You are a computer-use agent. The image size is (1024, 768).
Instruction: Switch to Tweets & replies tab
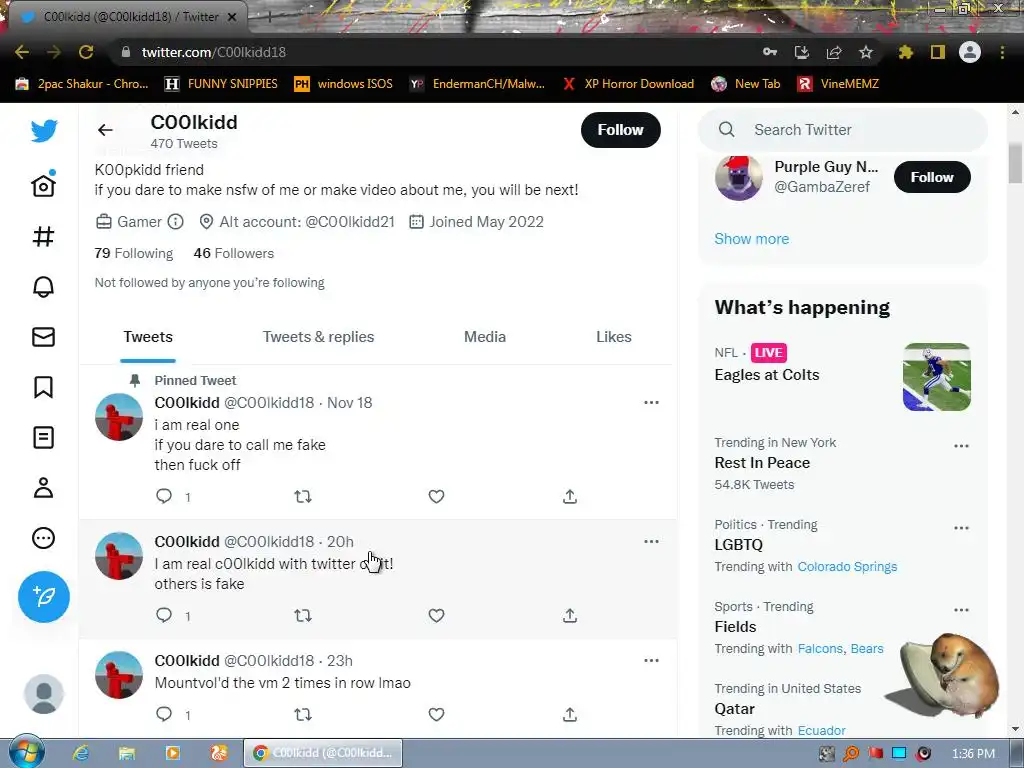319,337
